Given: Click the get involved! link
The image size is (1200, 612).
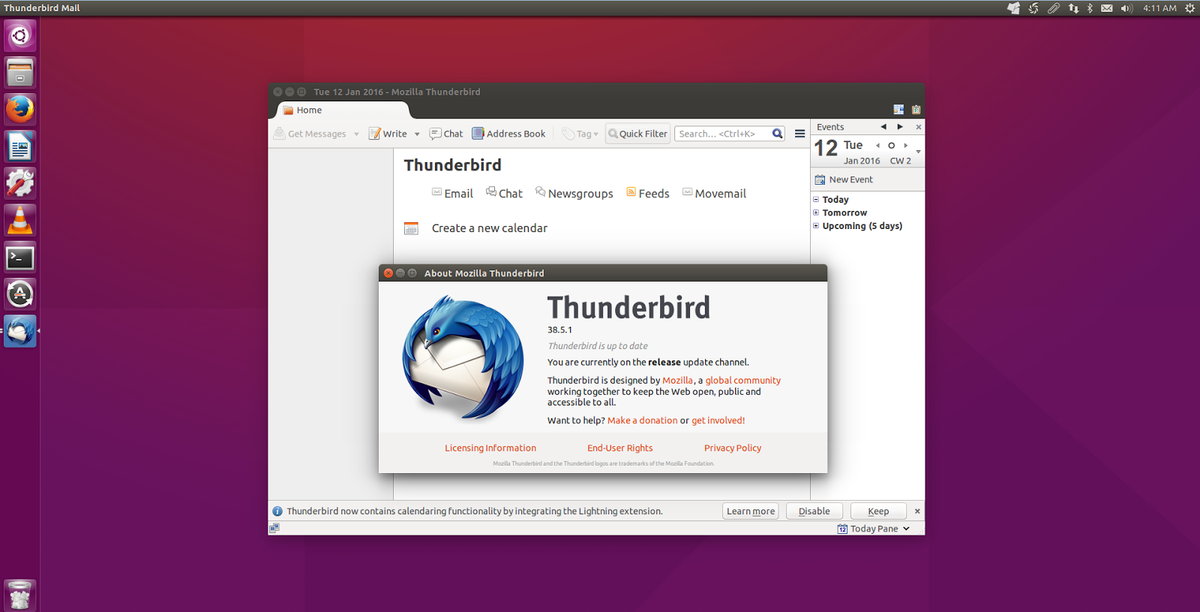Looking at the screenshot, I should click(x=718, y=420).
